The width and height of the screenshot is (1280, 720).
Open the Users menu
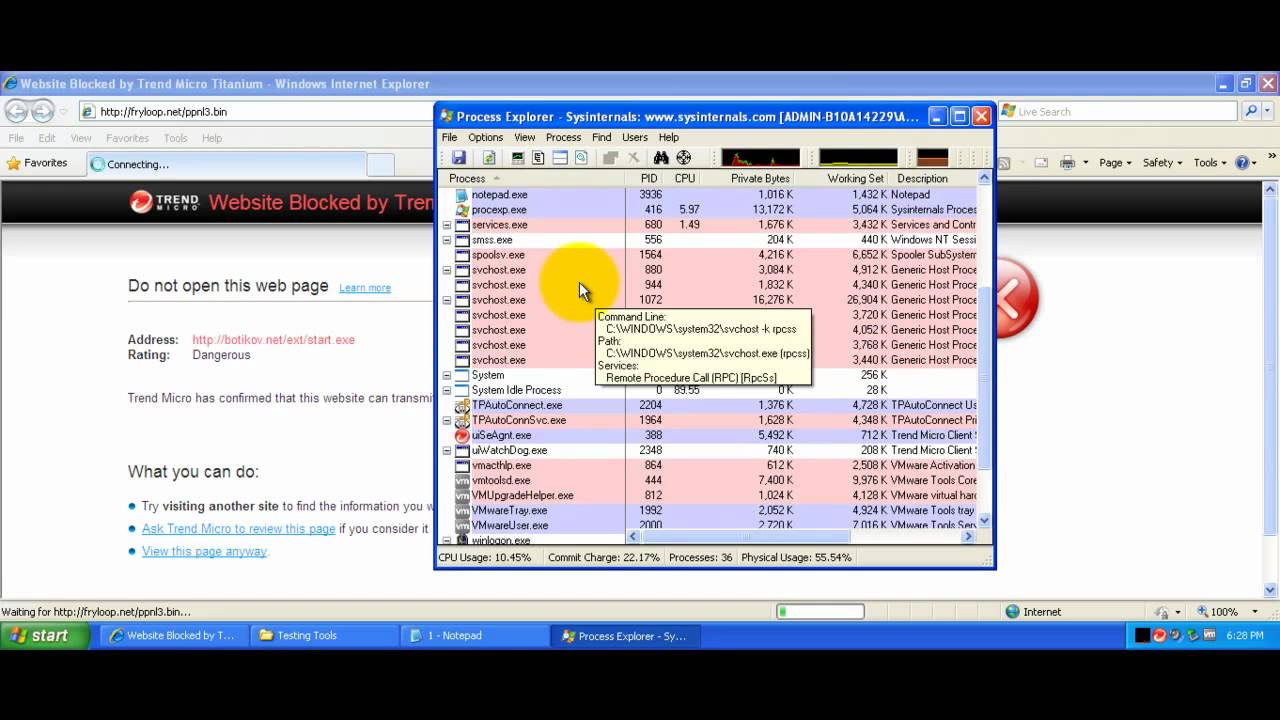[635, 137]
